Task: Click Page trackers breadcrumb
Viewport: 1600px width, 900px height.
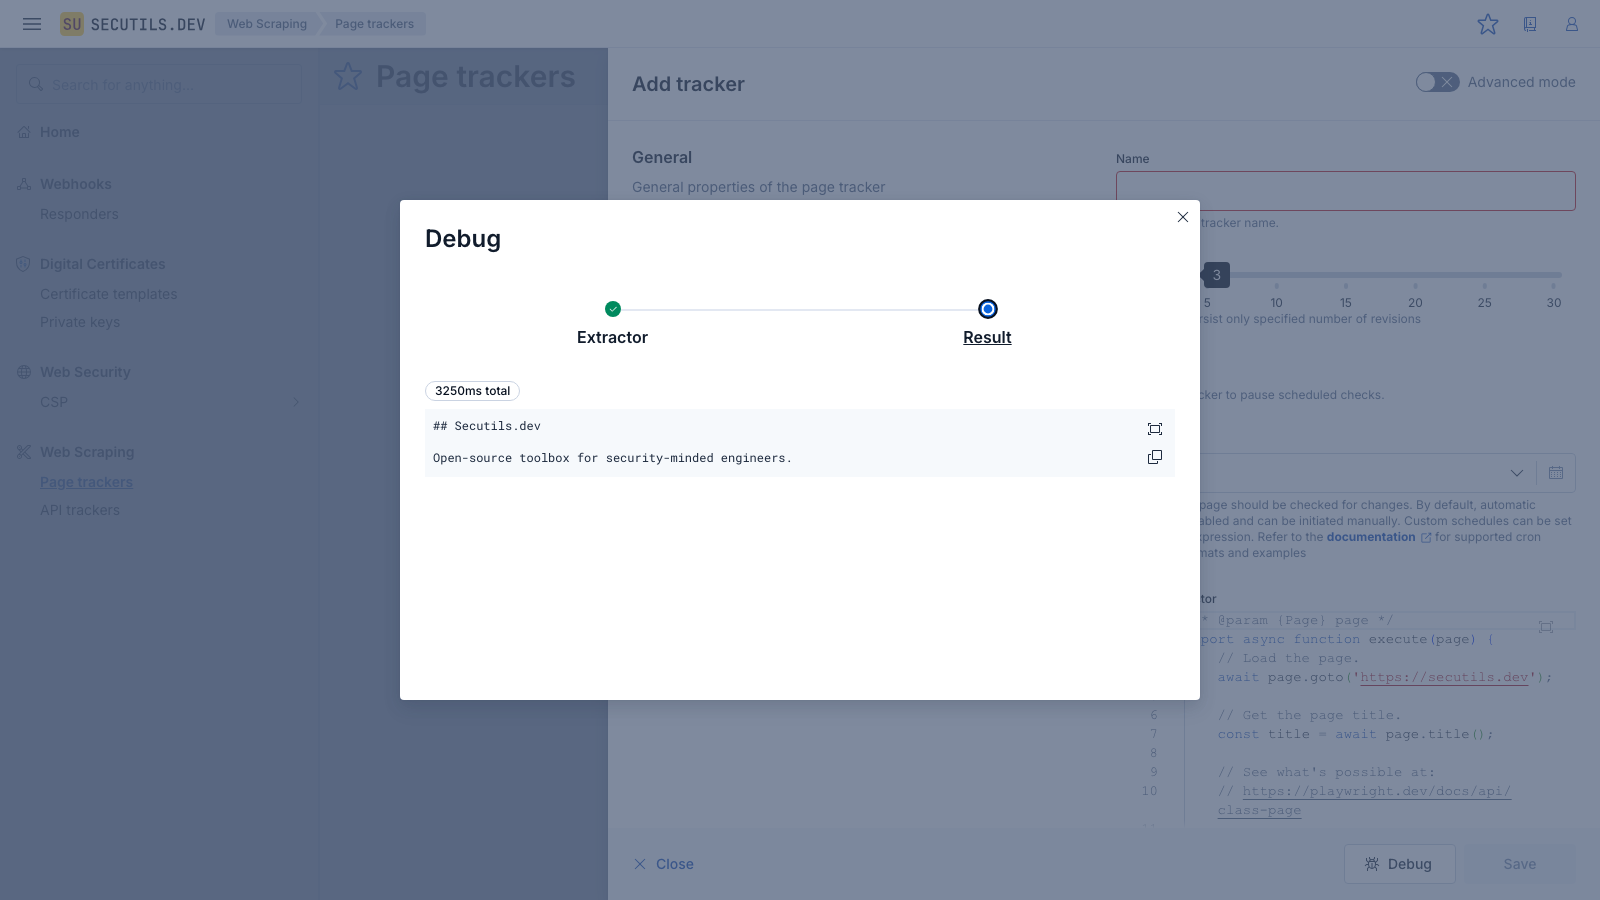Action: (x=374, y=24)
